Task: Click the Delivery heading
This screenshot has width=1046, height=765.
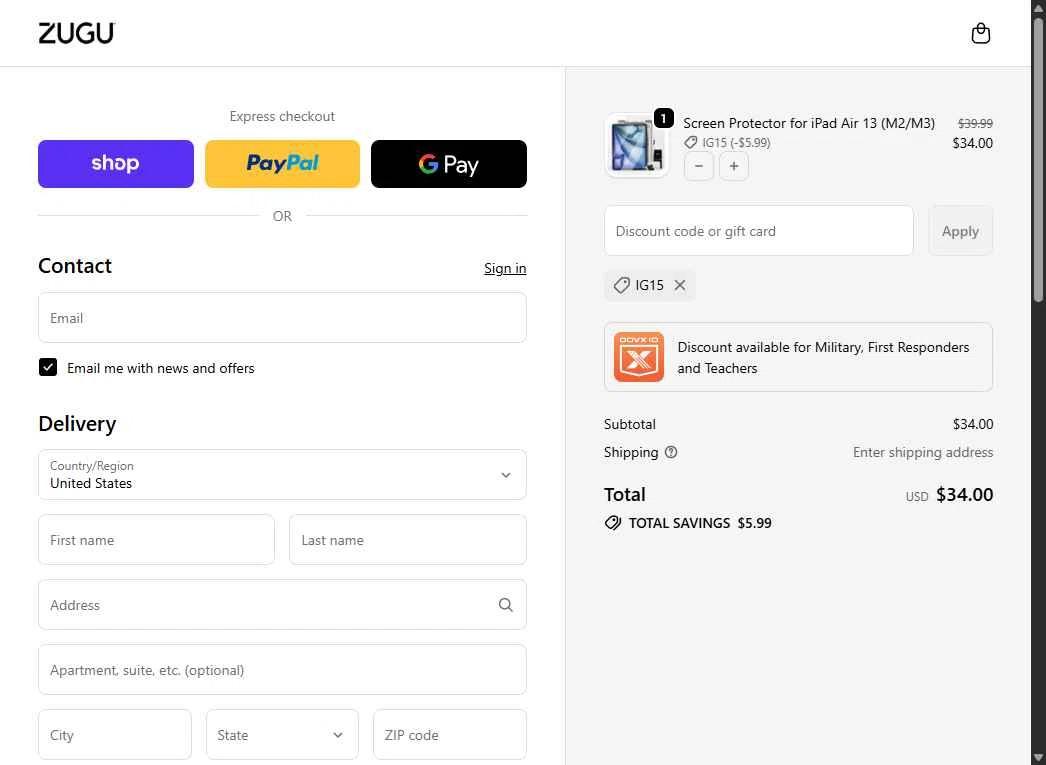Action: point(77,424)
